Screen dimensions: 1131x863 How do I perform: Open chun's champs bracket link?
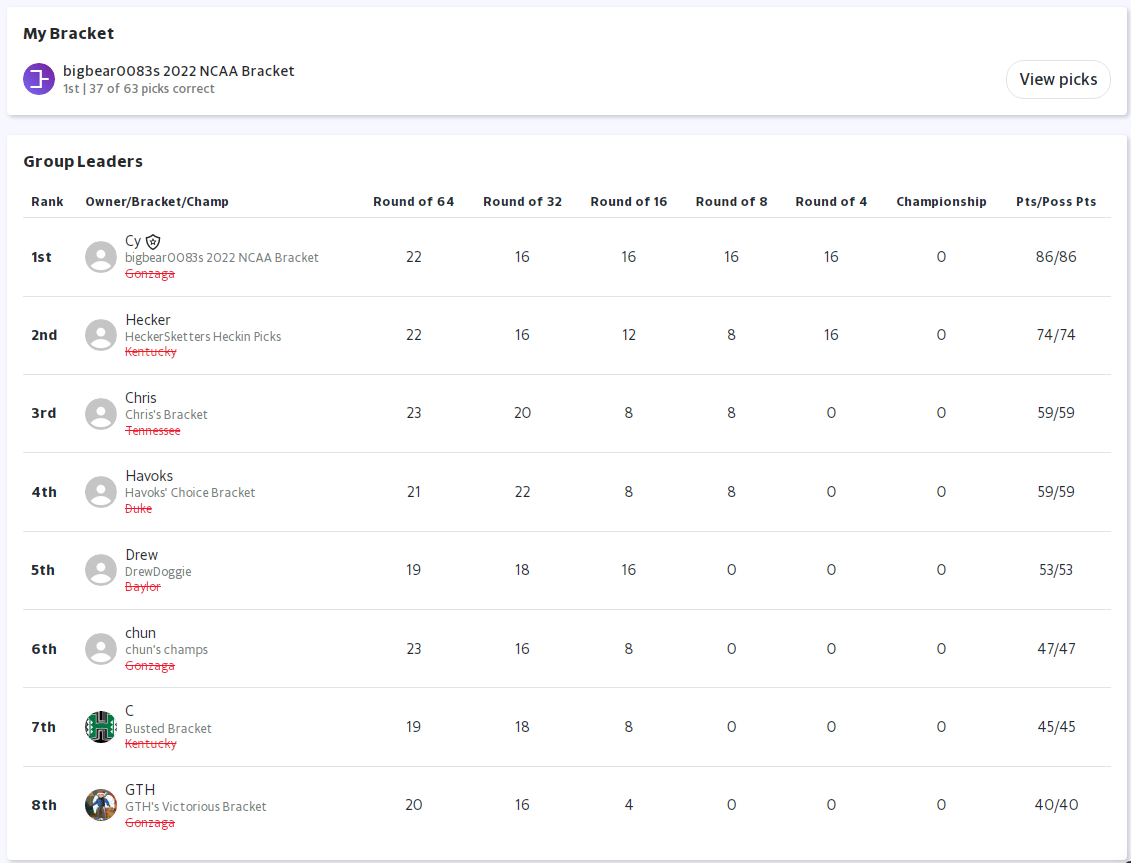tap(166, 649)
